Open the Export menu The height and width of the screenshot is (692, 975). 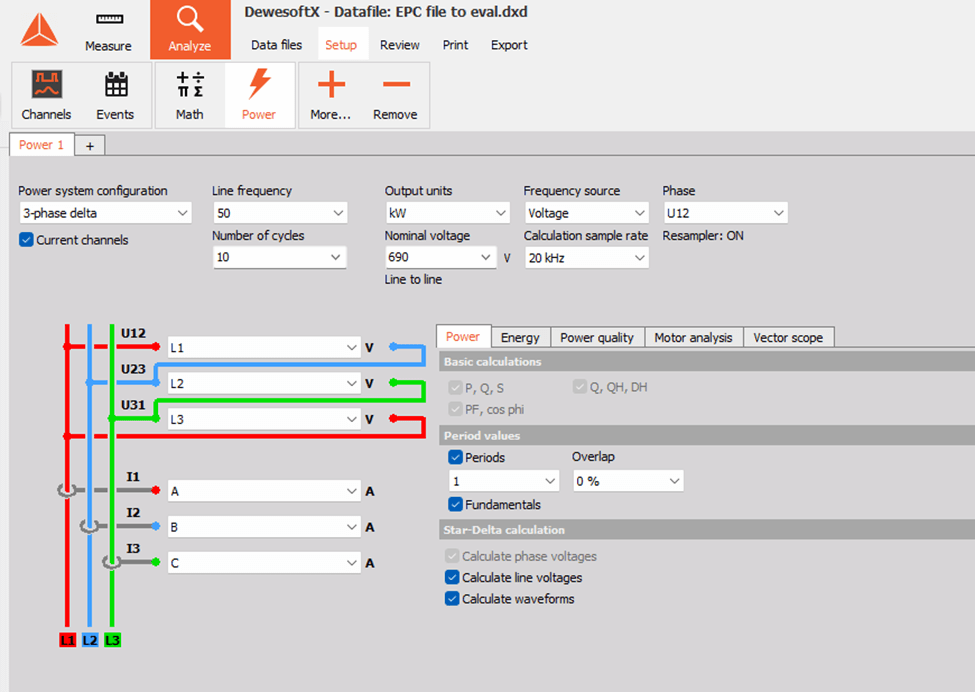tap(509, 45)
